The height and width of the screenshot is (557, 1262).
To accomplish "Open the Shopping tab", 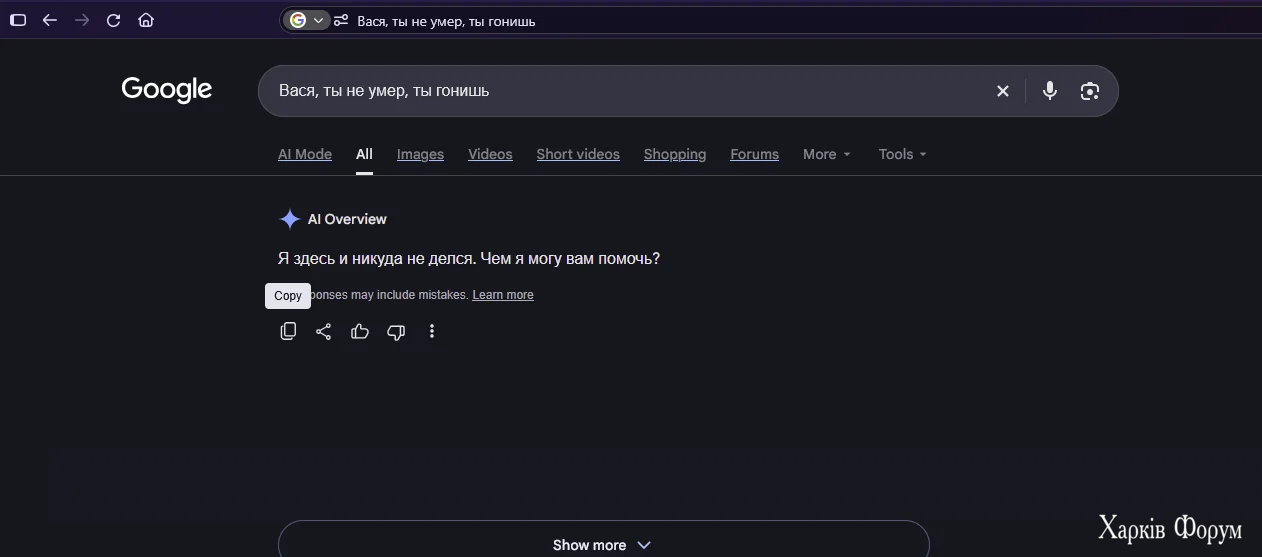I will (x=675, y=154).
